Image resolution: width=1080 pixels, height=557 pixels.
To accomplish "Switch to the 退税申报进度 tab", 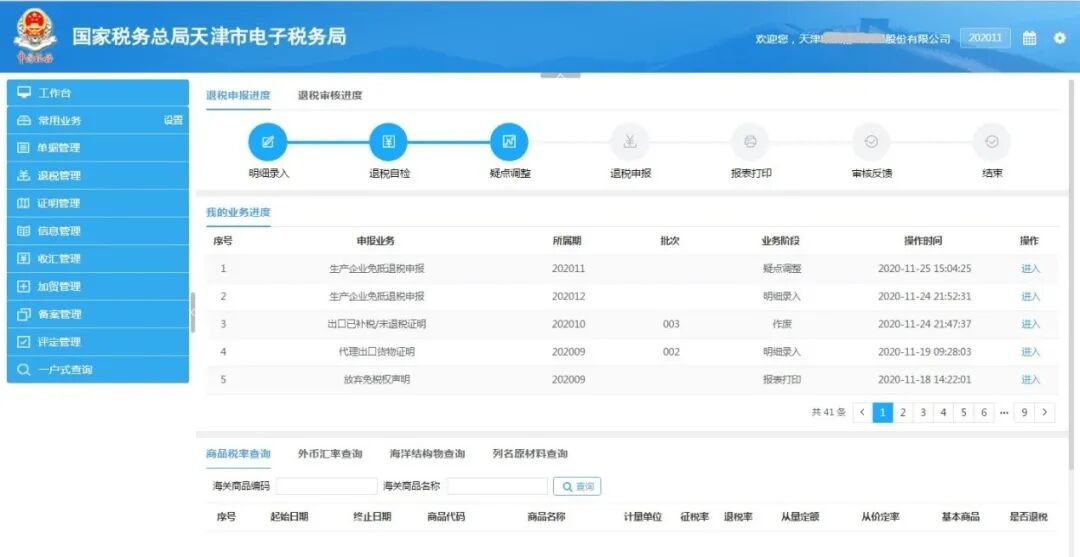I will 238,96.
